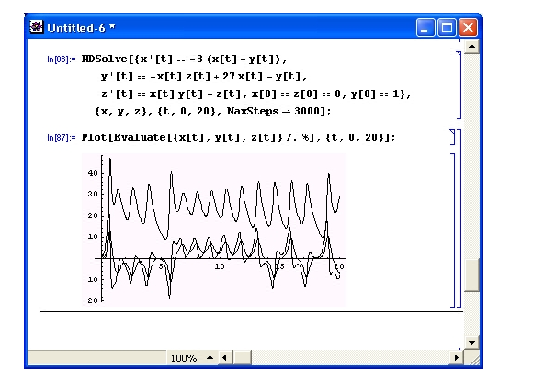The image size is (533, 379).
Task: Maximize the Untitled-6 notebook window
Action: click(x=447, y=28)
